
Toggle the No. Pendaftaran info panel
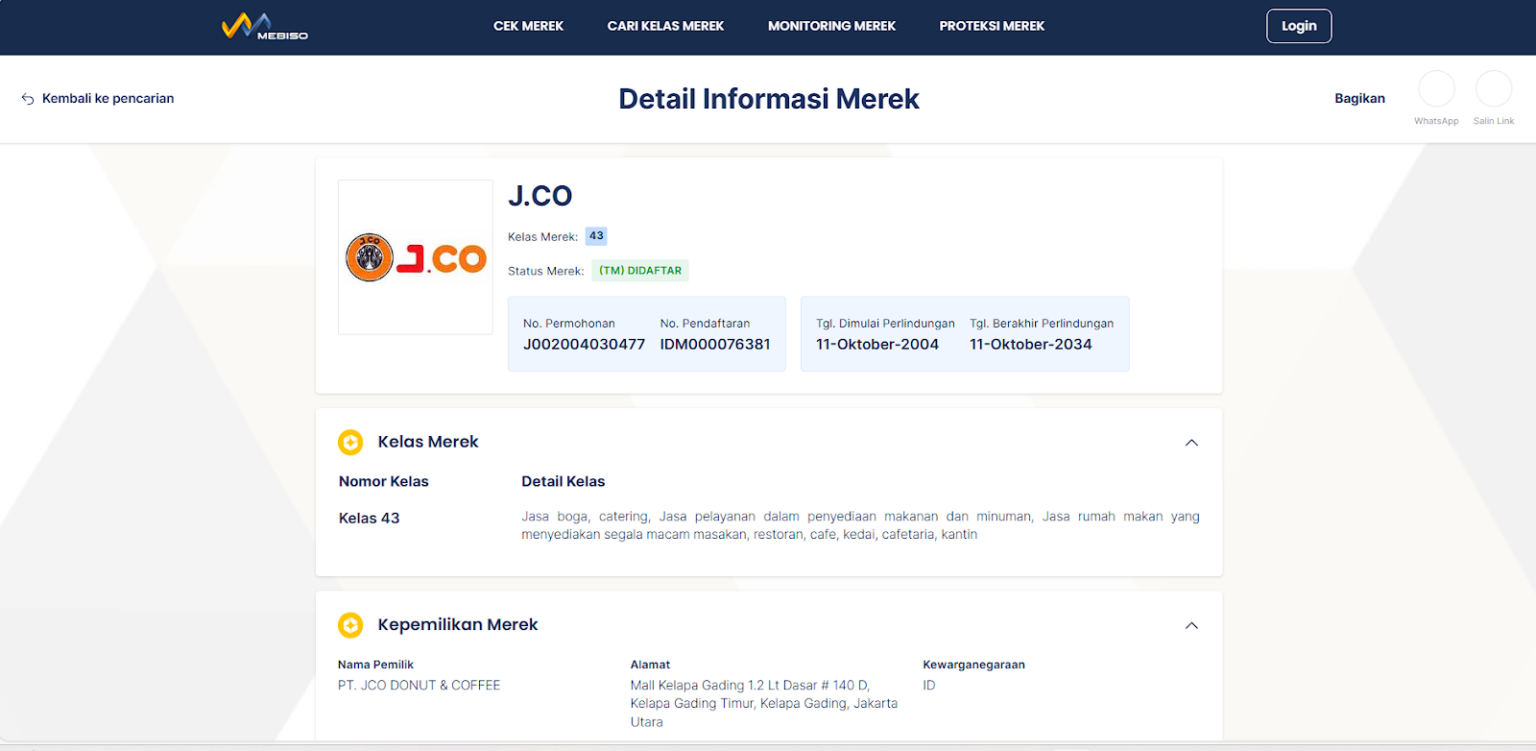coord(714,334)
